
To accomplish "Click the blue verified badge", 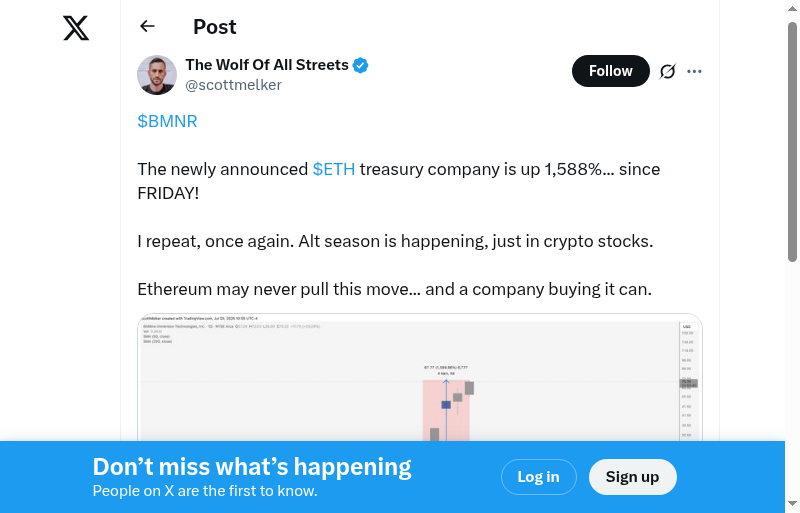I will tap(361, 65).
